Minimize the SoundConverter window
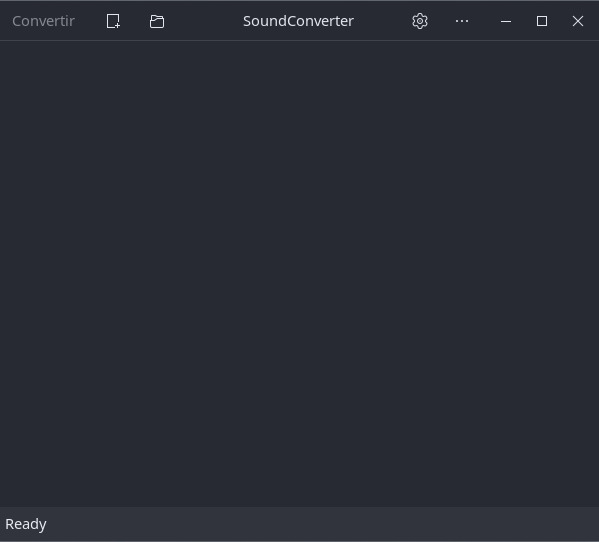This screenshot has width=599, height=542. tap(506, 21)
